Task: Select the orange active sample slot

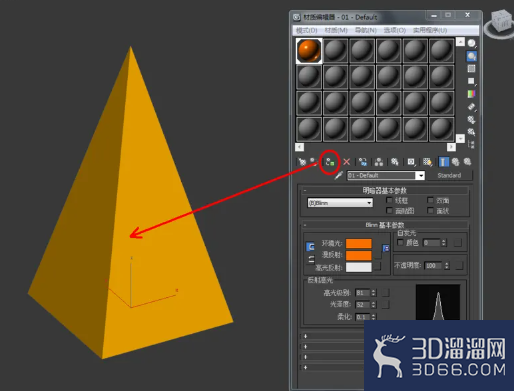Action: click(309, 51)
